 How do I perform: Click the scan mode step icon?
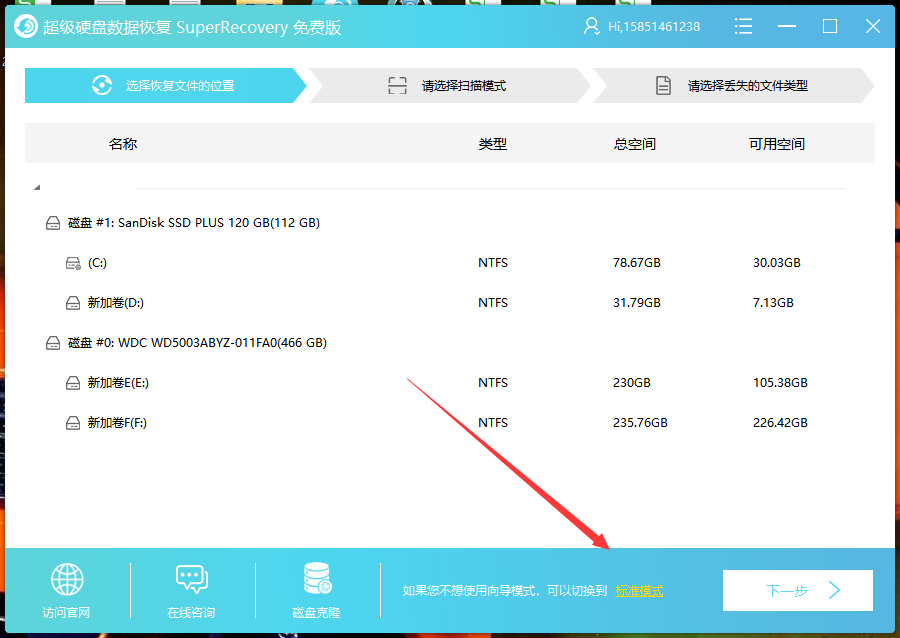tap(397, 85)
